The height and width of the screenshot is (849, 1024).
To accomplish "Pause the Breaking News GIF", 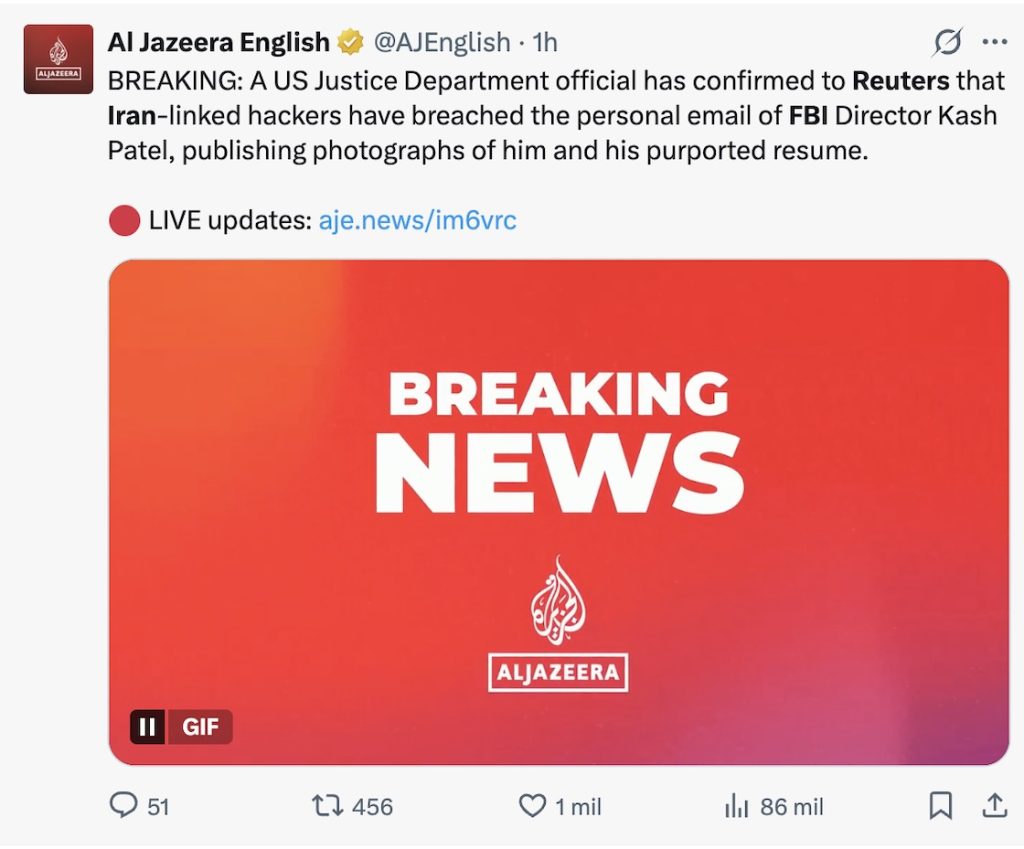I will point(147,727).
